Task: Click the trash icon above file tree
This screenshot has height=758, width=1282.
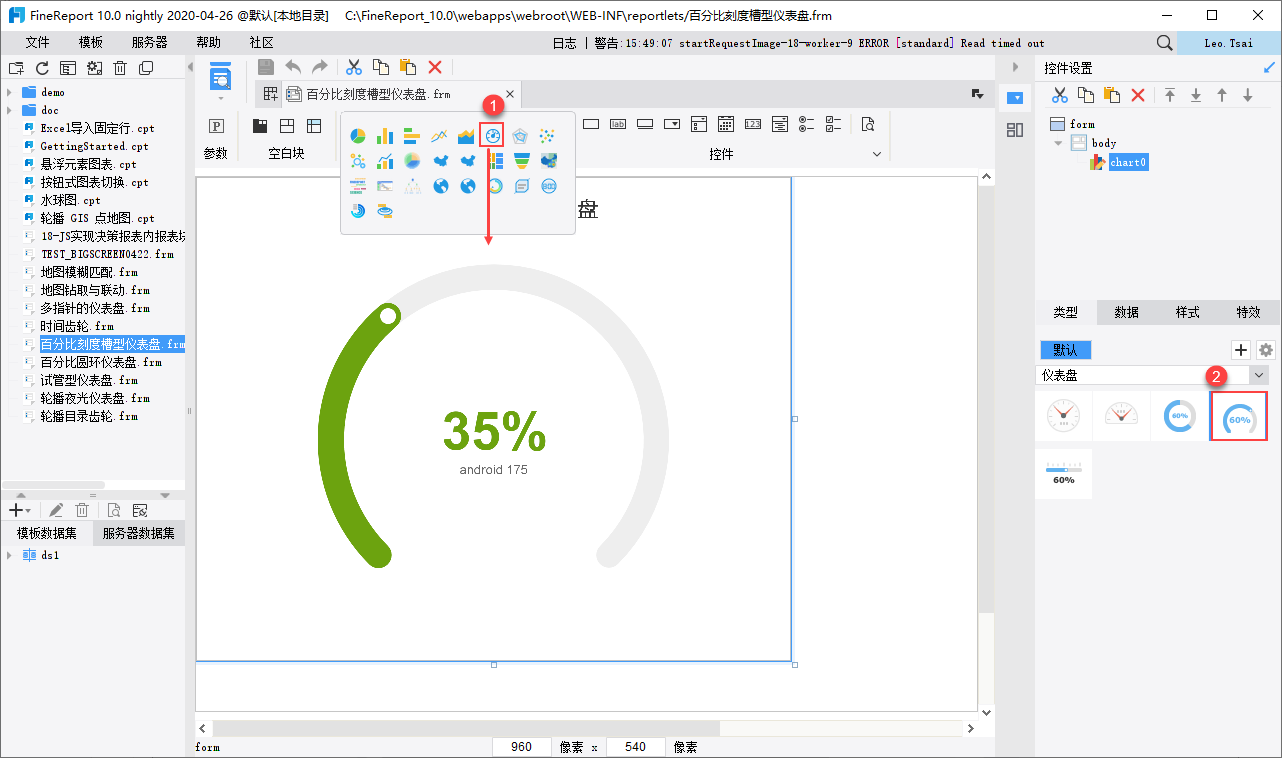Action: tap(120, 68)
